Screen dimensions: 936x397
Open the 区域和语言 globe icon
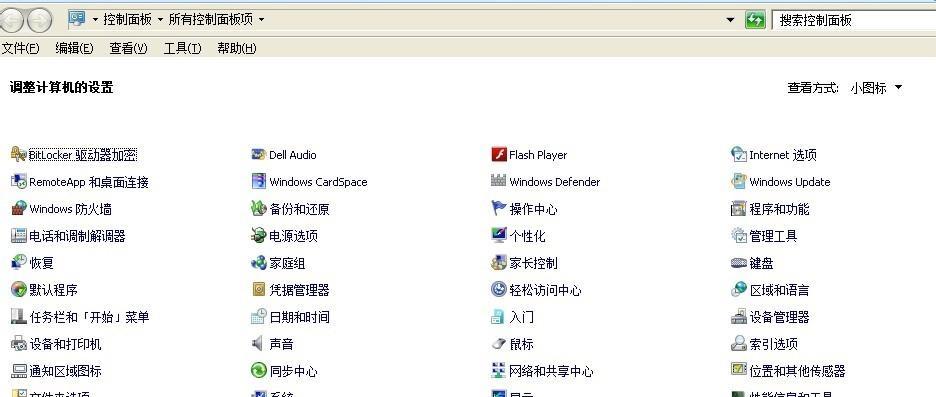tap(738, 290)
